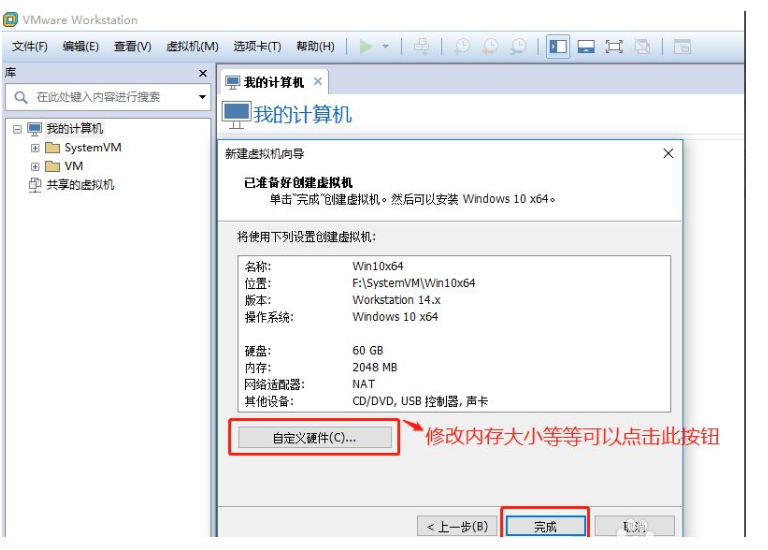Open the 查看(V) menu

(x=133, y=47)
